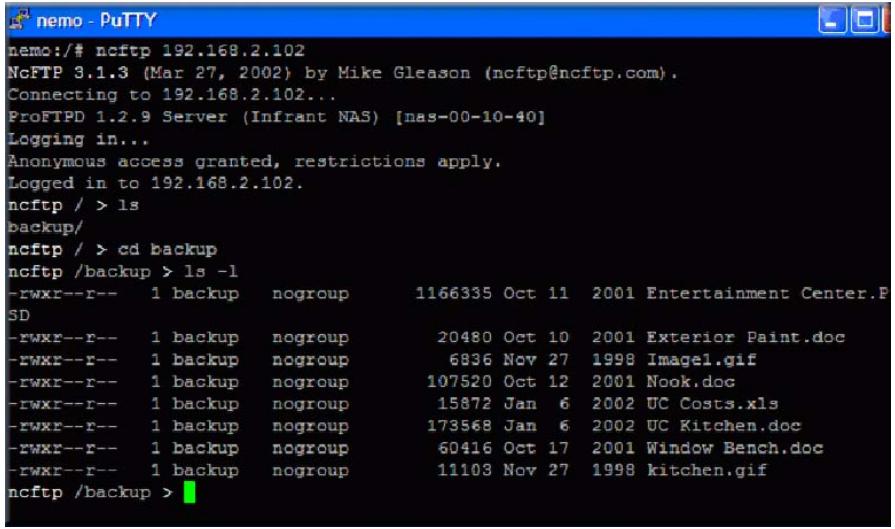Click 'nogroup' in UC Costs.xls row

coord(311,404)
